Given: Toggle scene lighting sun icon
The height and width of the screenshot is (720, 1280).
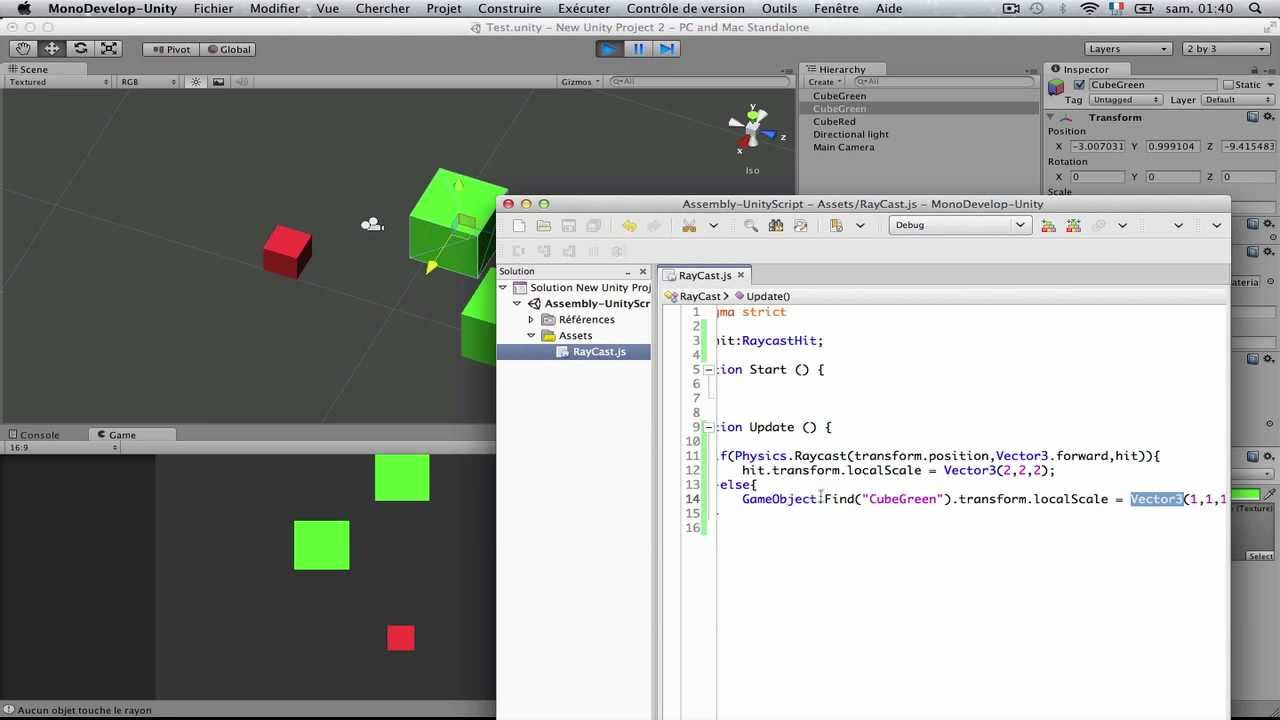Looking at the screenshot, I should pyautogui.click(x=196, y=82).
